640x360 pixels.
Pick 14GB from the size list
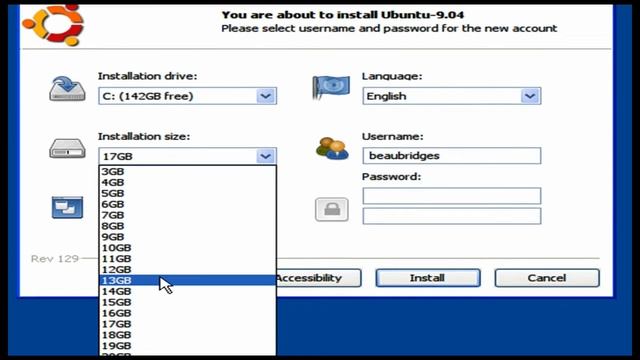click(187, 291)
